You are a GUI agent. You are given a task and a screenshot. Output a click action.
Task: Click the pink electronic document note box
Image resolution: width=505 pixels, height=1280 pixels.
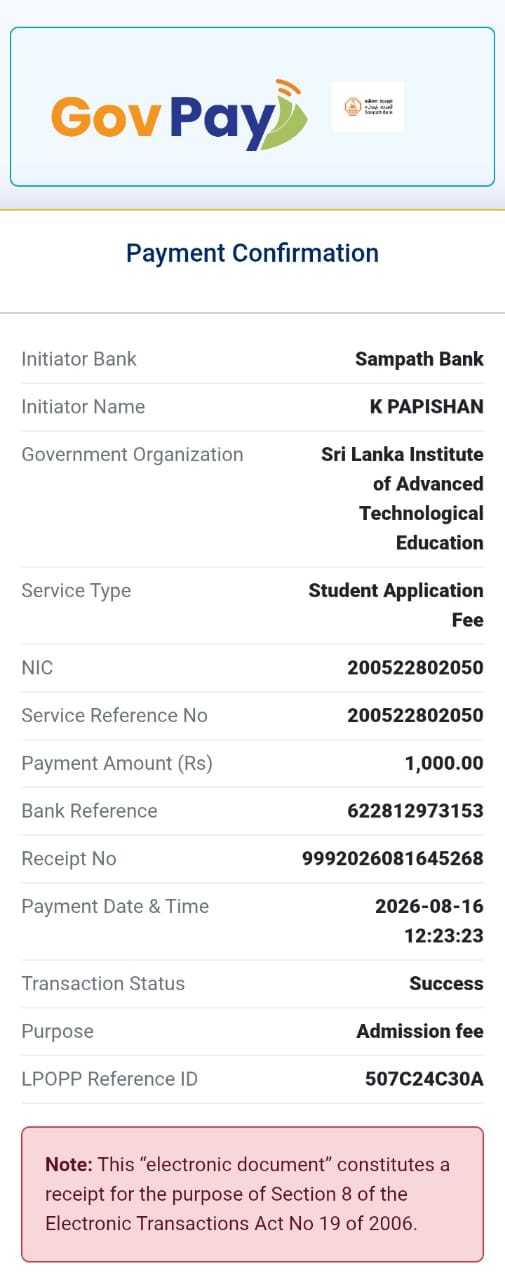click(252, 1194)
